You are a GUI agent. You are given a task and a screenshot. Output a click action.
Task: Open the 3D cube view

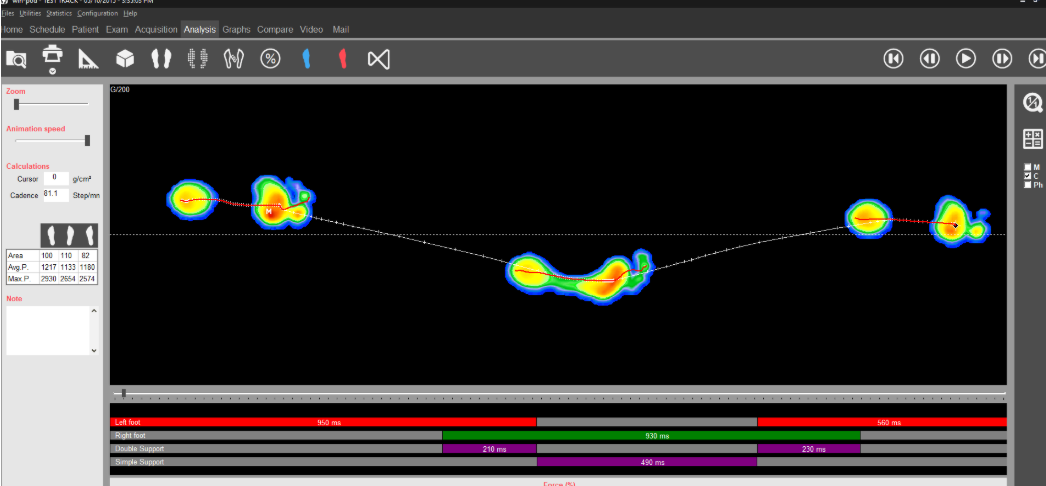click(125, 59)
